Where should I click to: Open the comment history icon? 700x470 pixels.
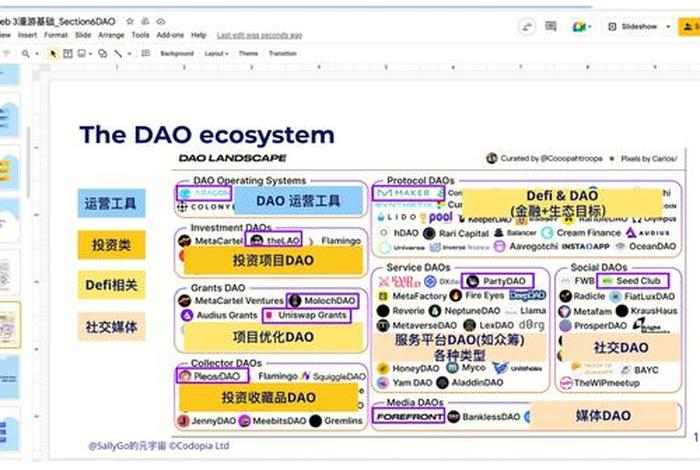click(x=551, y=26)
